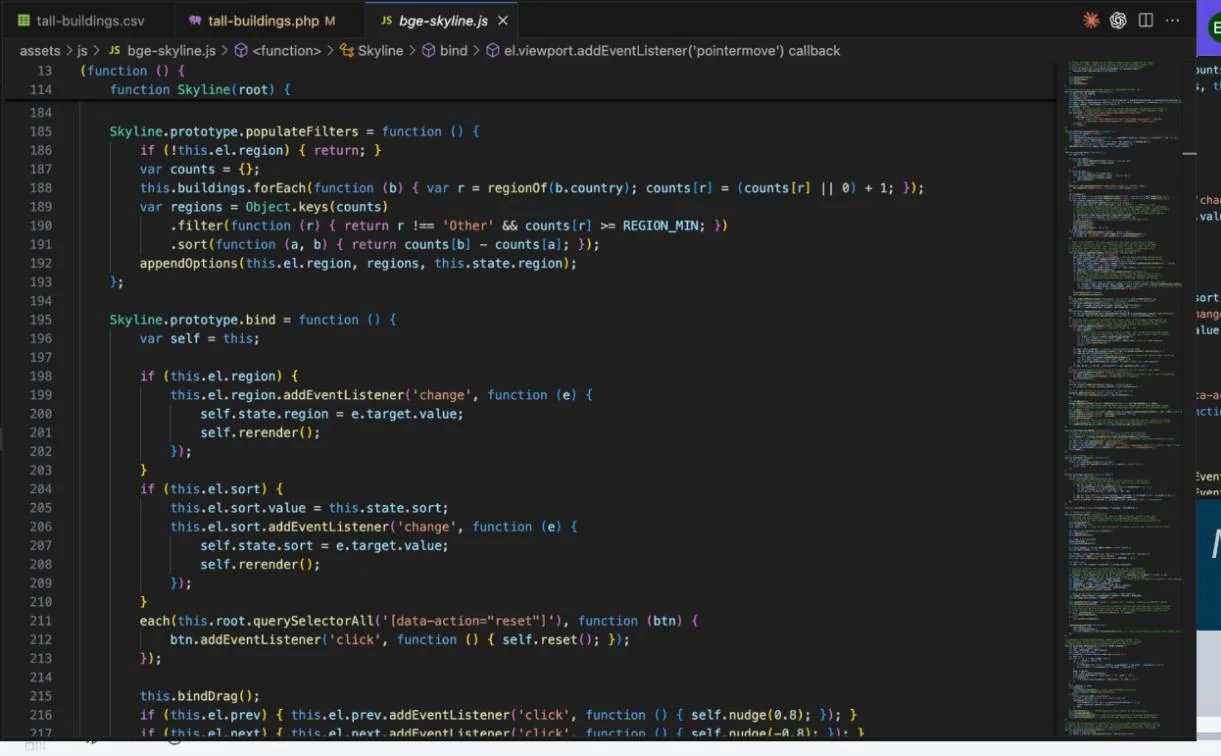Click 'querySelectorAll' on line 211
Image resolution: width=1221 pixels, height=756 pixels.
pos(316,620)
